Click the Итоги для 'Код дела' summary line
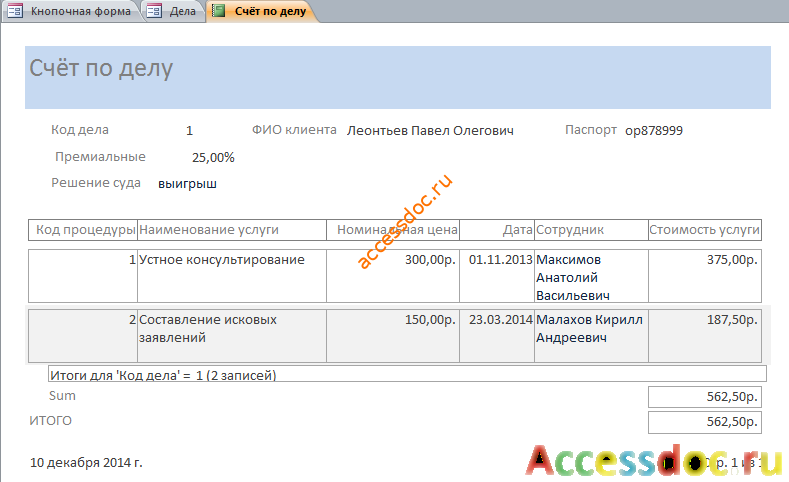 [x=408, y=374]
